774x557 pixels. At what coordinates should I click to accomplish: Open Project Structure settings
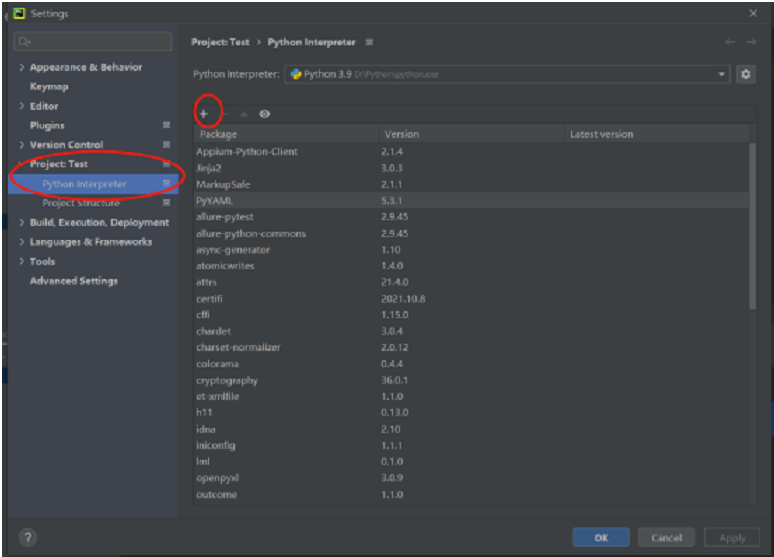pos(81,202)
